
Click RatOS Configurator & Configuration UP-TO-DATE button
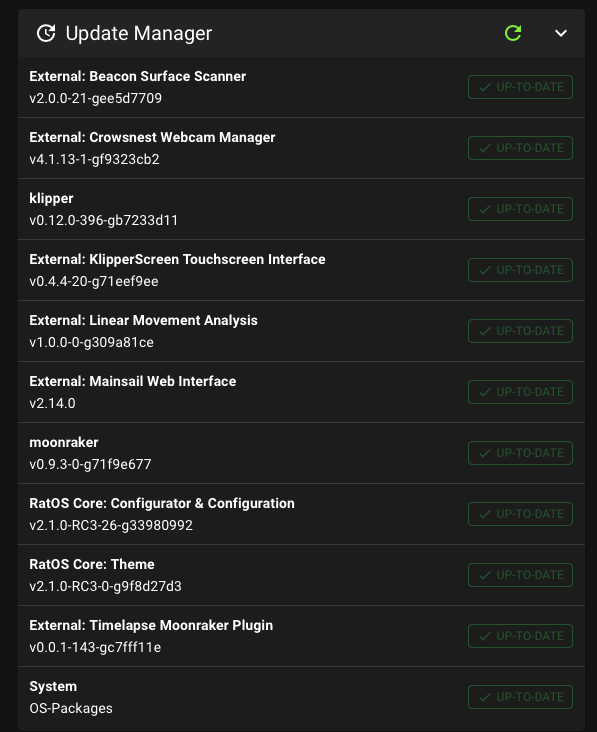pyautogui.click(x=520, y=514)
